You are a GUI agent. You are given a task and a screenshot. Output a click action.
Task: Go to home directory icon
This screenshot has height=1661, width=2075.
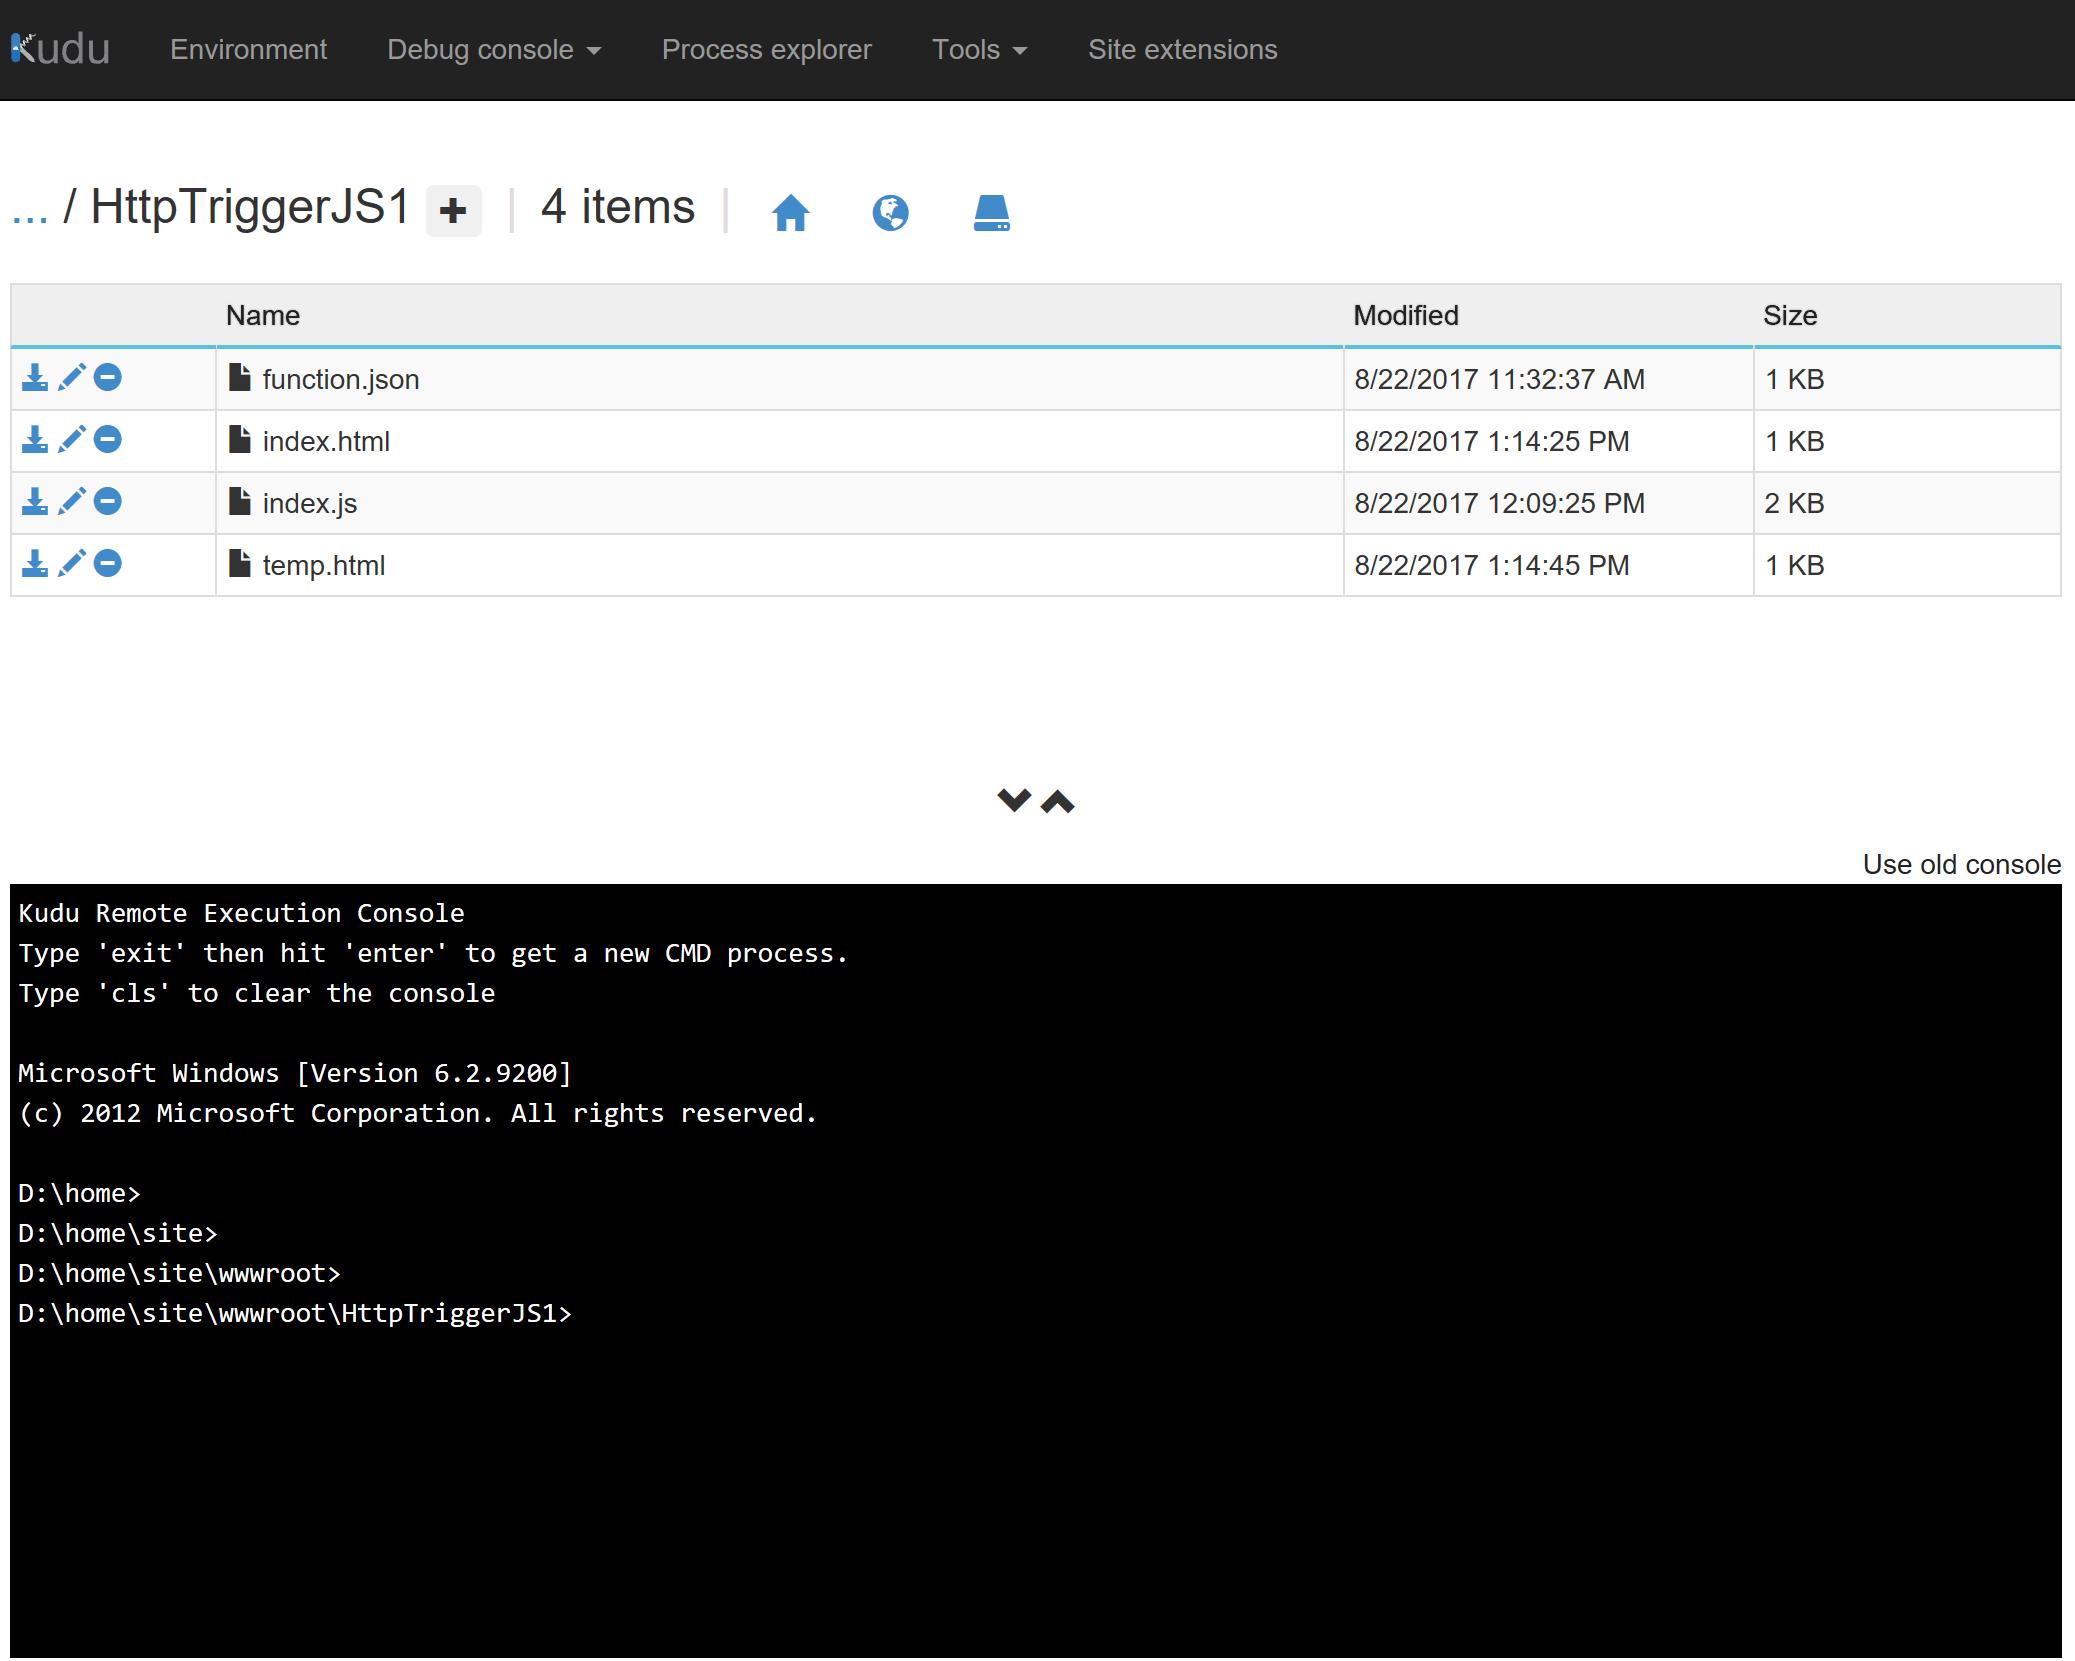pyautogui.click(x=790, y=212)
